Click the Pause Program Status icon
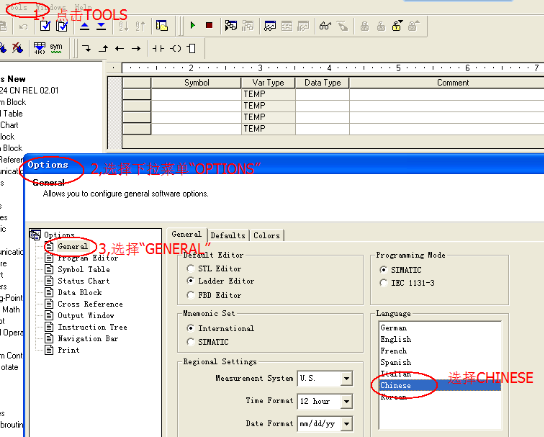Viewport: 544px width, 437px height. click(x=248, y=26)
